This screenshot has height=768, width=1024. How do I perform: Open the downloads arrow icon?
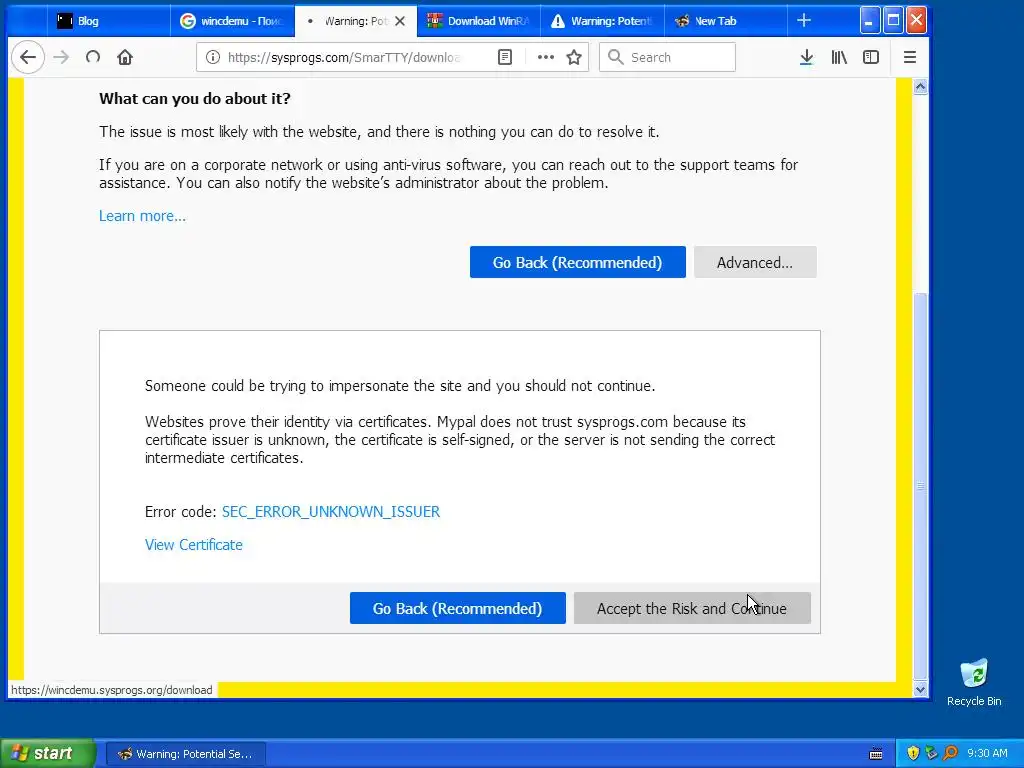pos(807,57)
